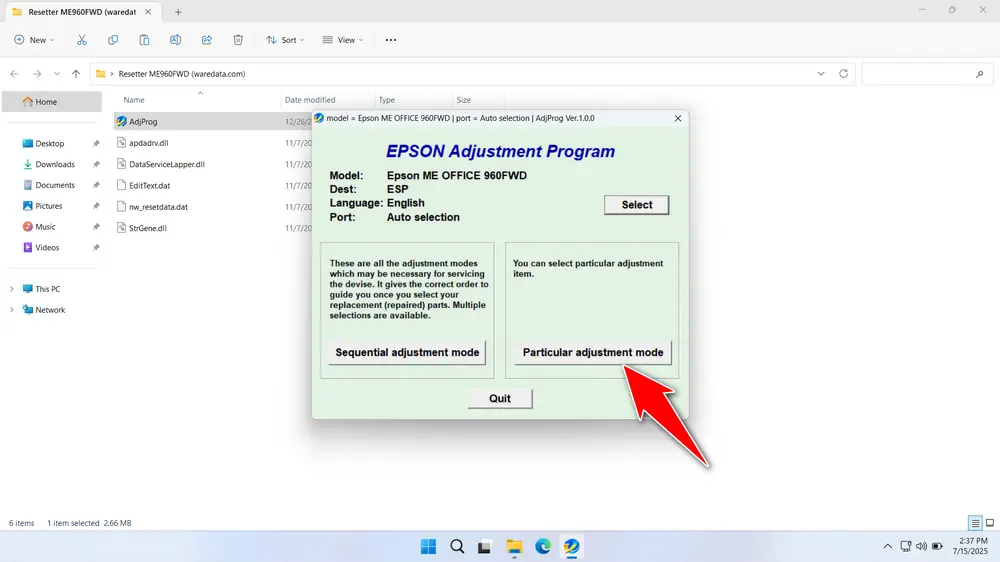Click the Rename icon in Explorer toolbar
This screenshot has height=562, width=1000.
point(175,40)
